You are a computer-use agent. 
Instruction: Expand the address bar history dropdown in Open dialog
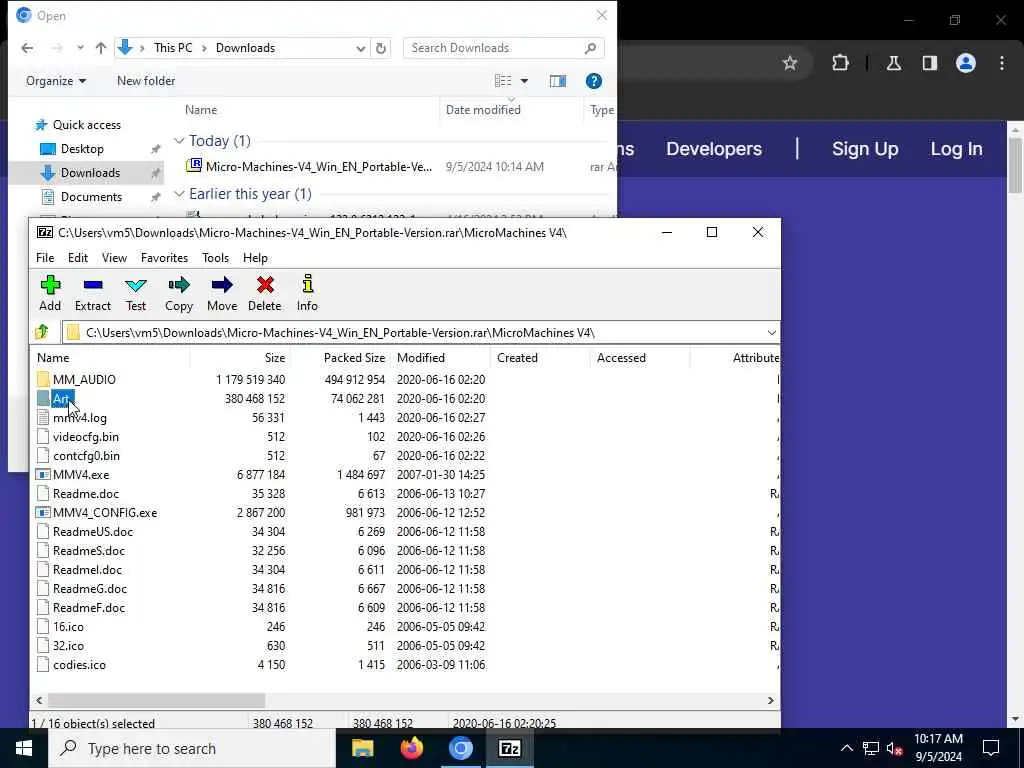click(x=360, y=48)
